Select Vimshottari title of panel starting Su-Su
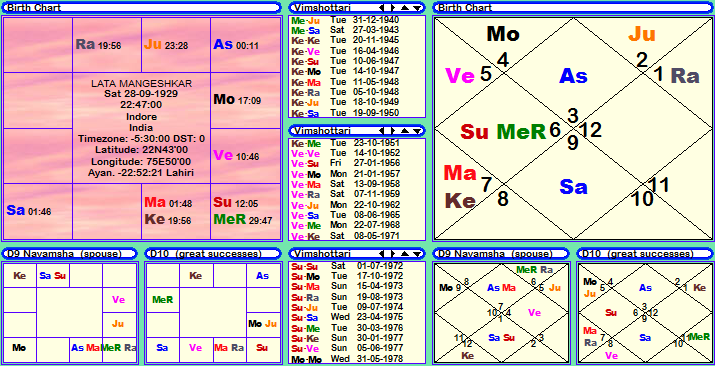The image size is (715, 366). point(322,253)
